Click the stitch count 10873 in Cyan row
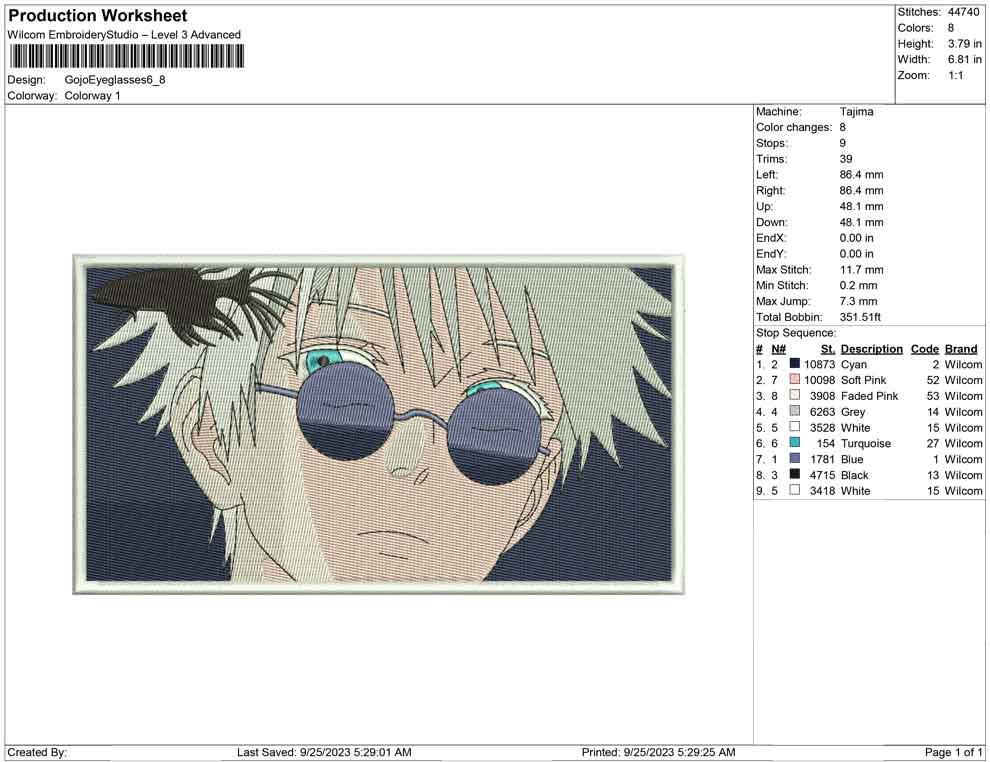The image size is (990, 762). tap(820, 364)
